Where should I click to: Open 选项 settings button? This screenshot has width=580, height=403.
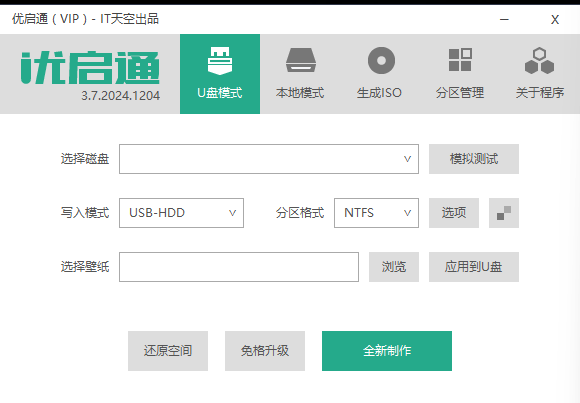(x=454, y=213)
